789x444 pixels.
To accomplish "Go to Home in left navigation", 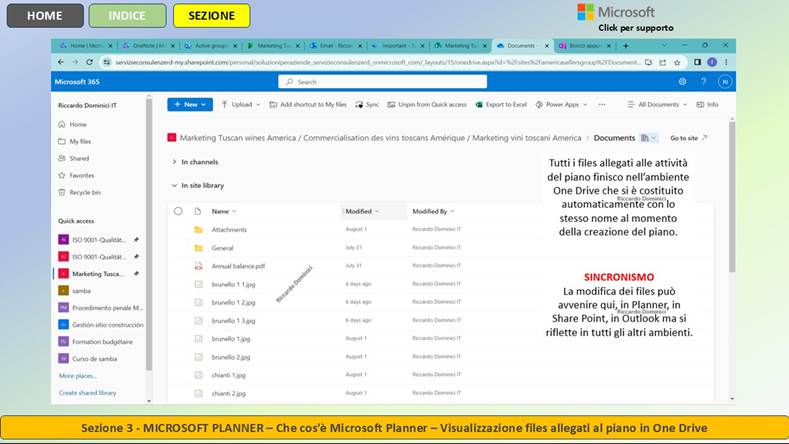I will point(72,124).
